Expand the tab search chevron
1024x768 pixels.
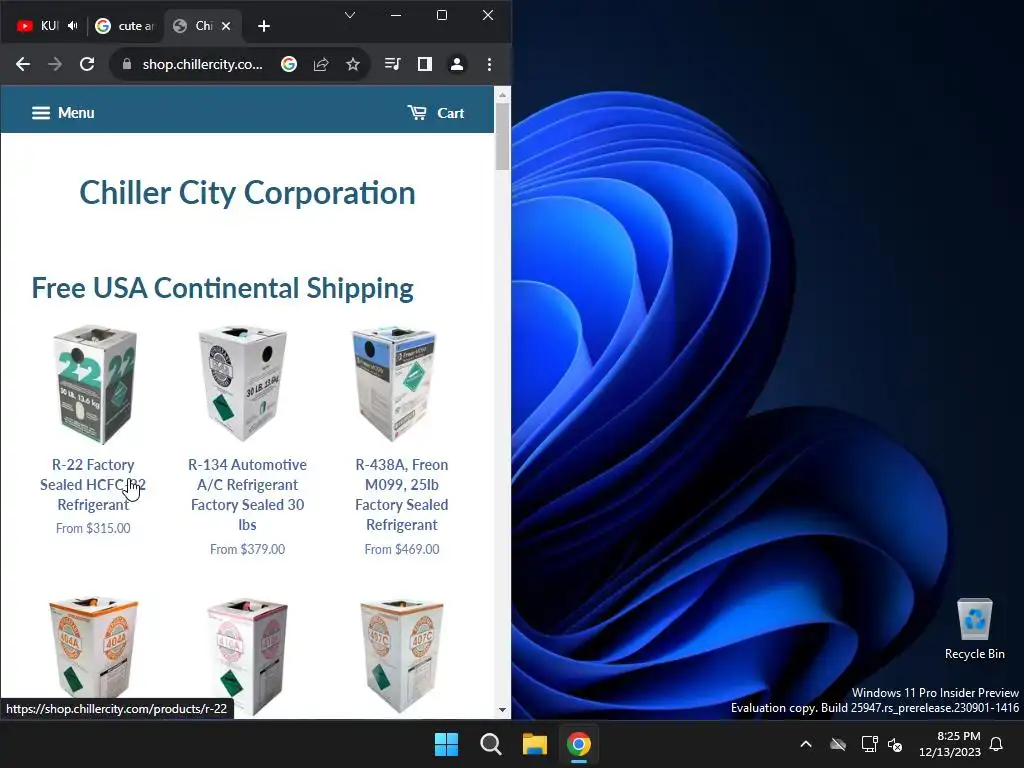[x=350, y=15]
